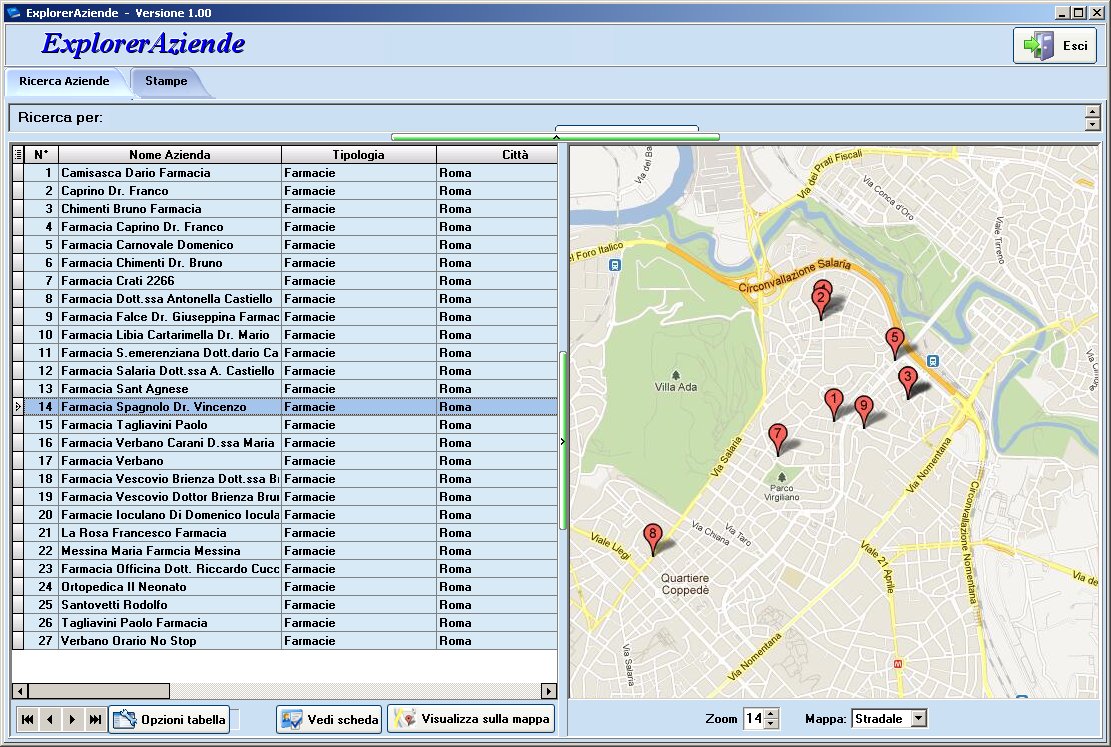The width and height of the screenshot is (1111, 747).
Task: Click the Ricerca per up arrow
Action: pyautogui.click(x=1092, y=112)
